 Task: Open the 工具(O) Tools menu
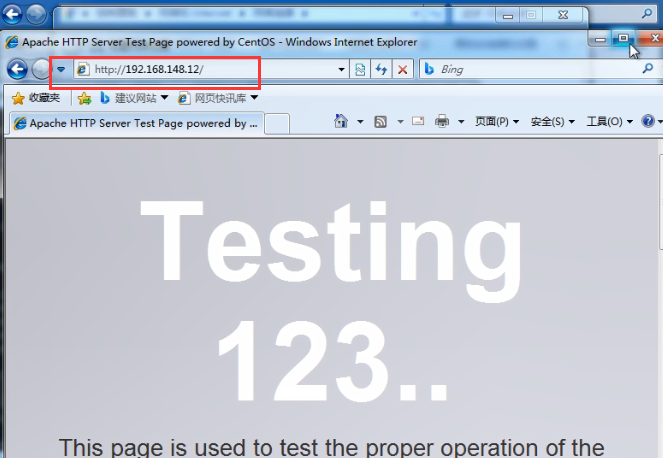(x=610, y=122)
